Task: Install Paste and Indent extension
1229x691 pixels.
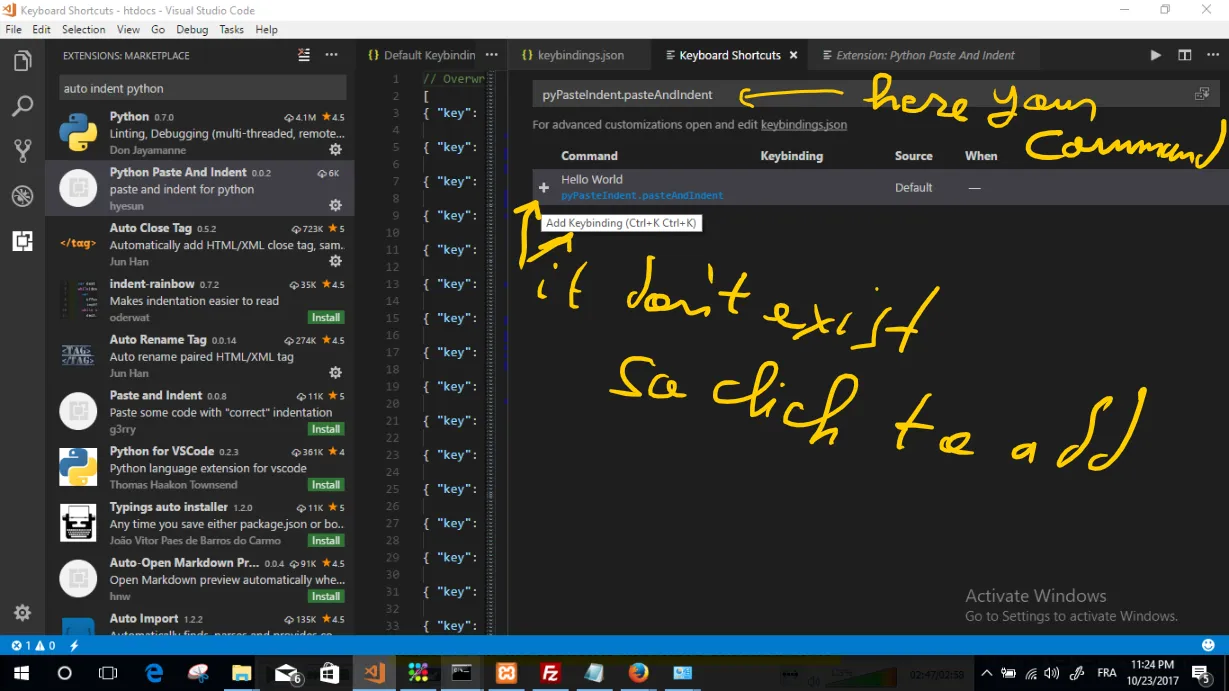Action: coord(326,429)
